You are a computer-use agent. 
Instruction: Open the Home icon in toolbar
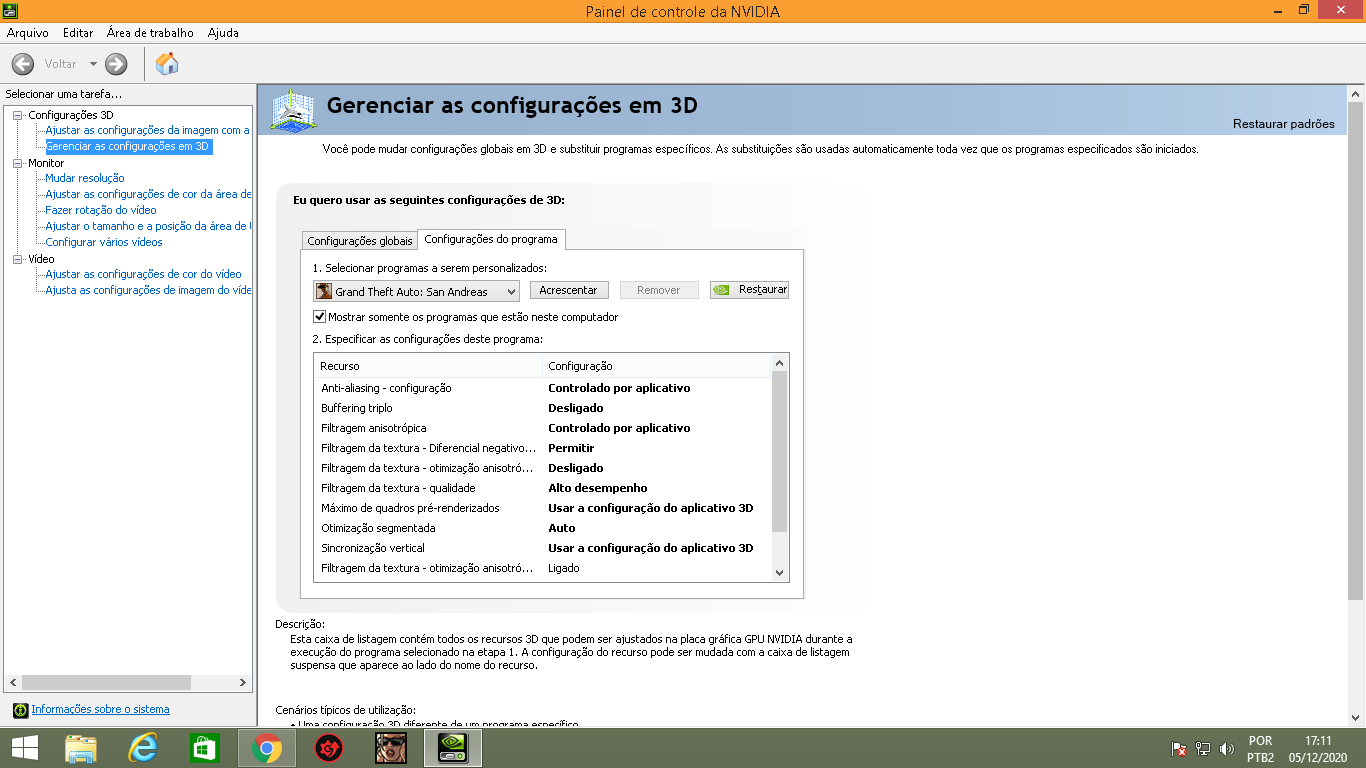[167, 64]
